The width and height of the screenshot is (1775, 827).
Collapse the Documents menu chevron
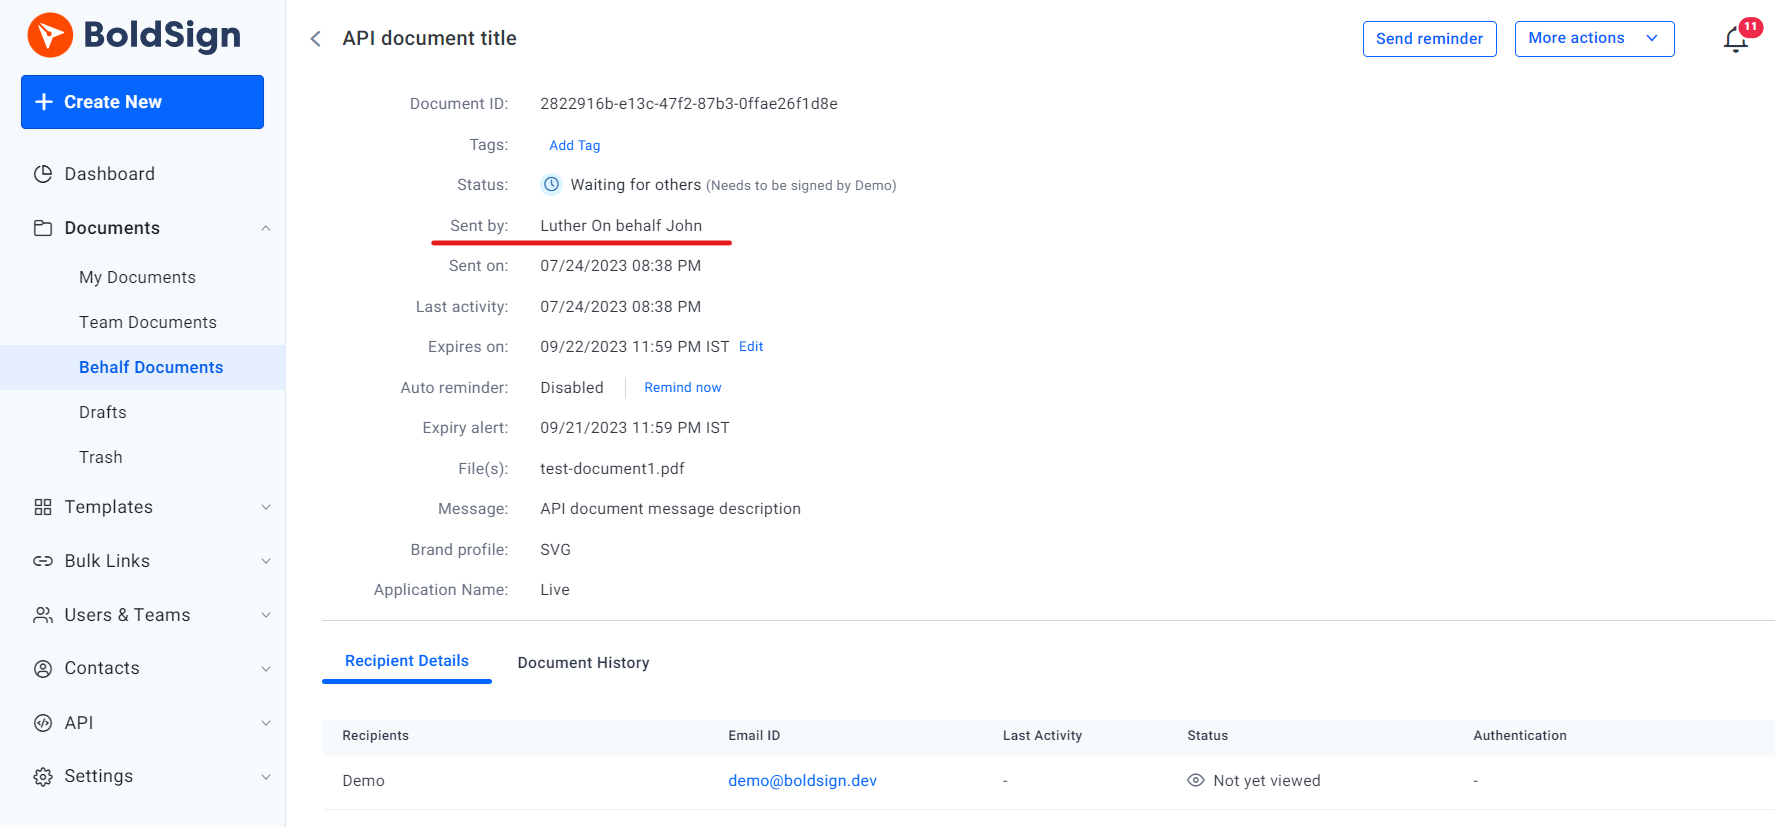[266, 228]
